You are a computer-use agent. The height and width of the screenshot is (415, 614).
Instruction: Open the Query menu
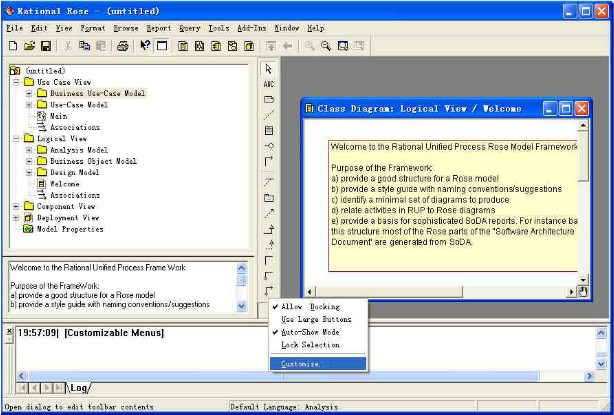coord(190,28)
